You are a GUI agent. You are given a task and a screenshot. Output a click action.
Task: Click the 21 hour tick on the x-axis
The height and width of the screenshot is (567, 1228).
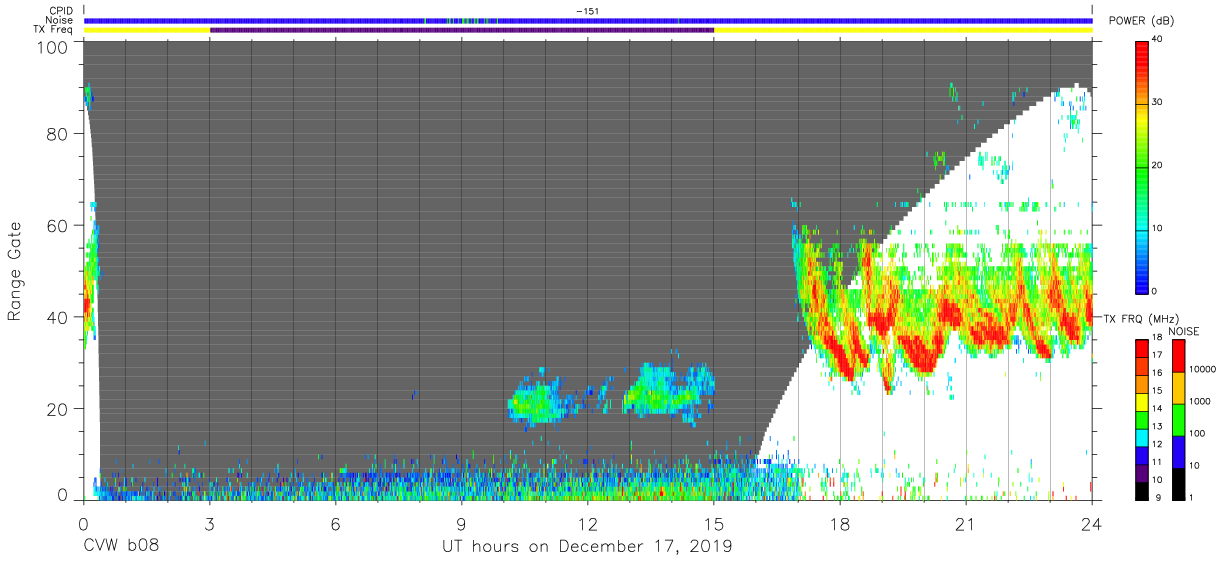pos(966,523)
